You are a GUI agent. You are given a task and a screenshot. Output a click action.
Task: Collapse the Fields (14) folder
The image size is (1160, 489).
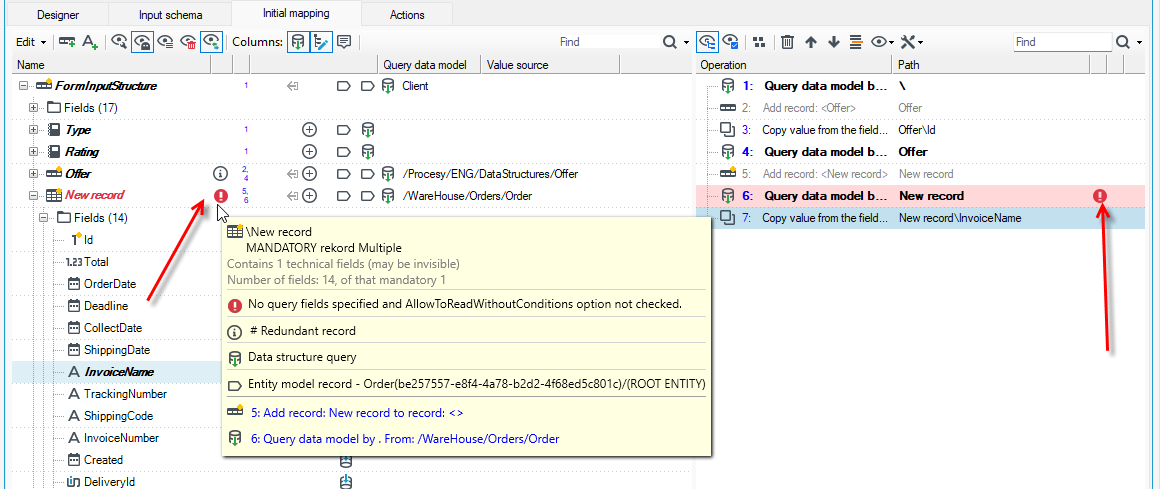44,218
